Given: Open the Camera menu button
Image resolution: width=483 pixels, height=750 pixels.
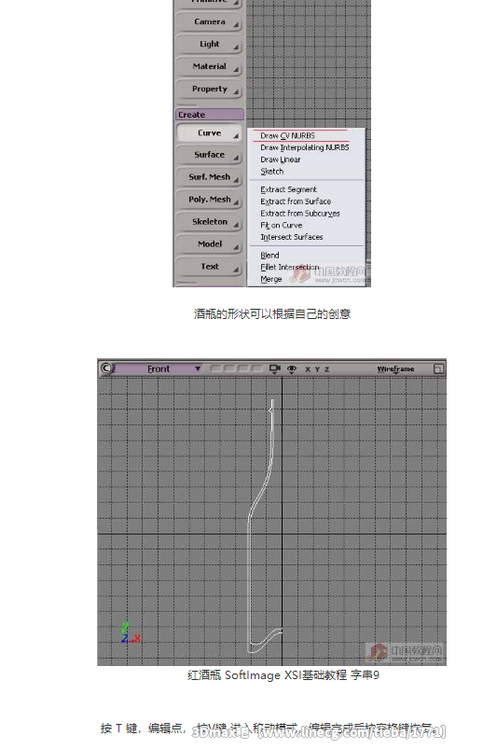Looking at the screenshot, I should [209, 22].
